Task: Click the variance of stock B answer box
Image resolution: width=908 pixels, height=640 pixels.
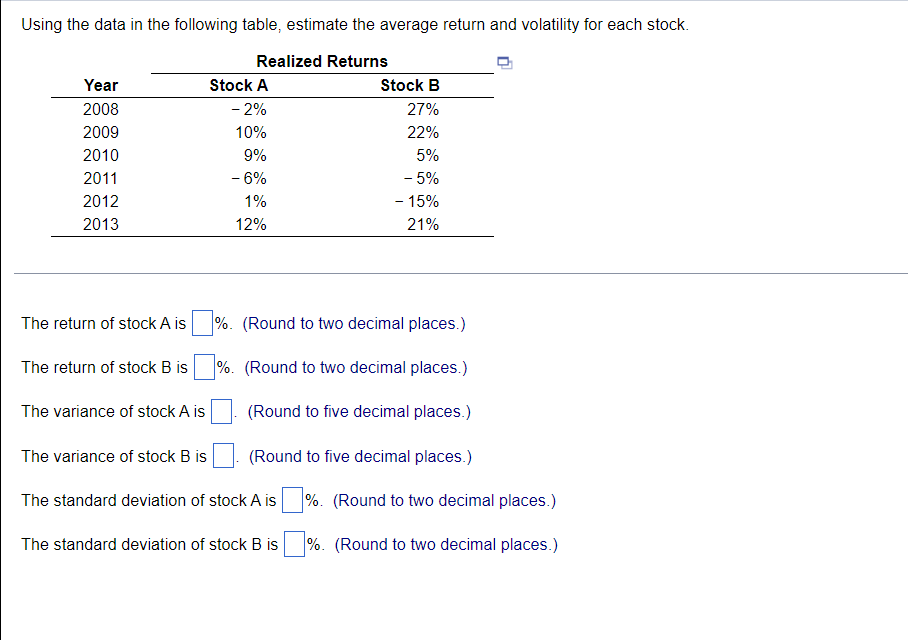Action: 224,455
